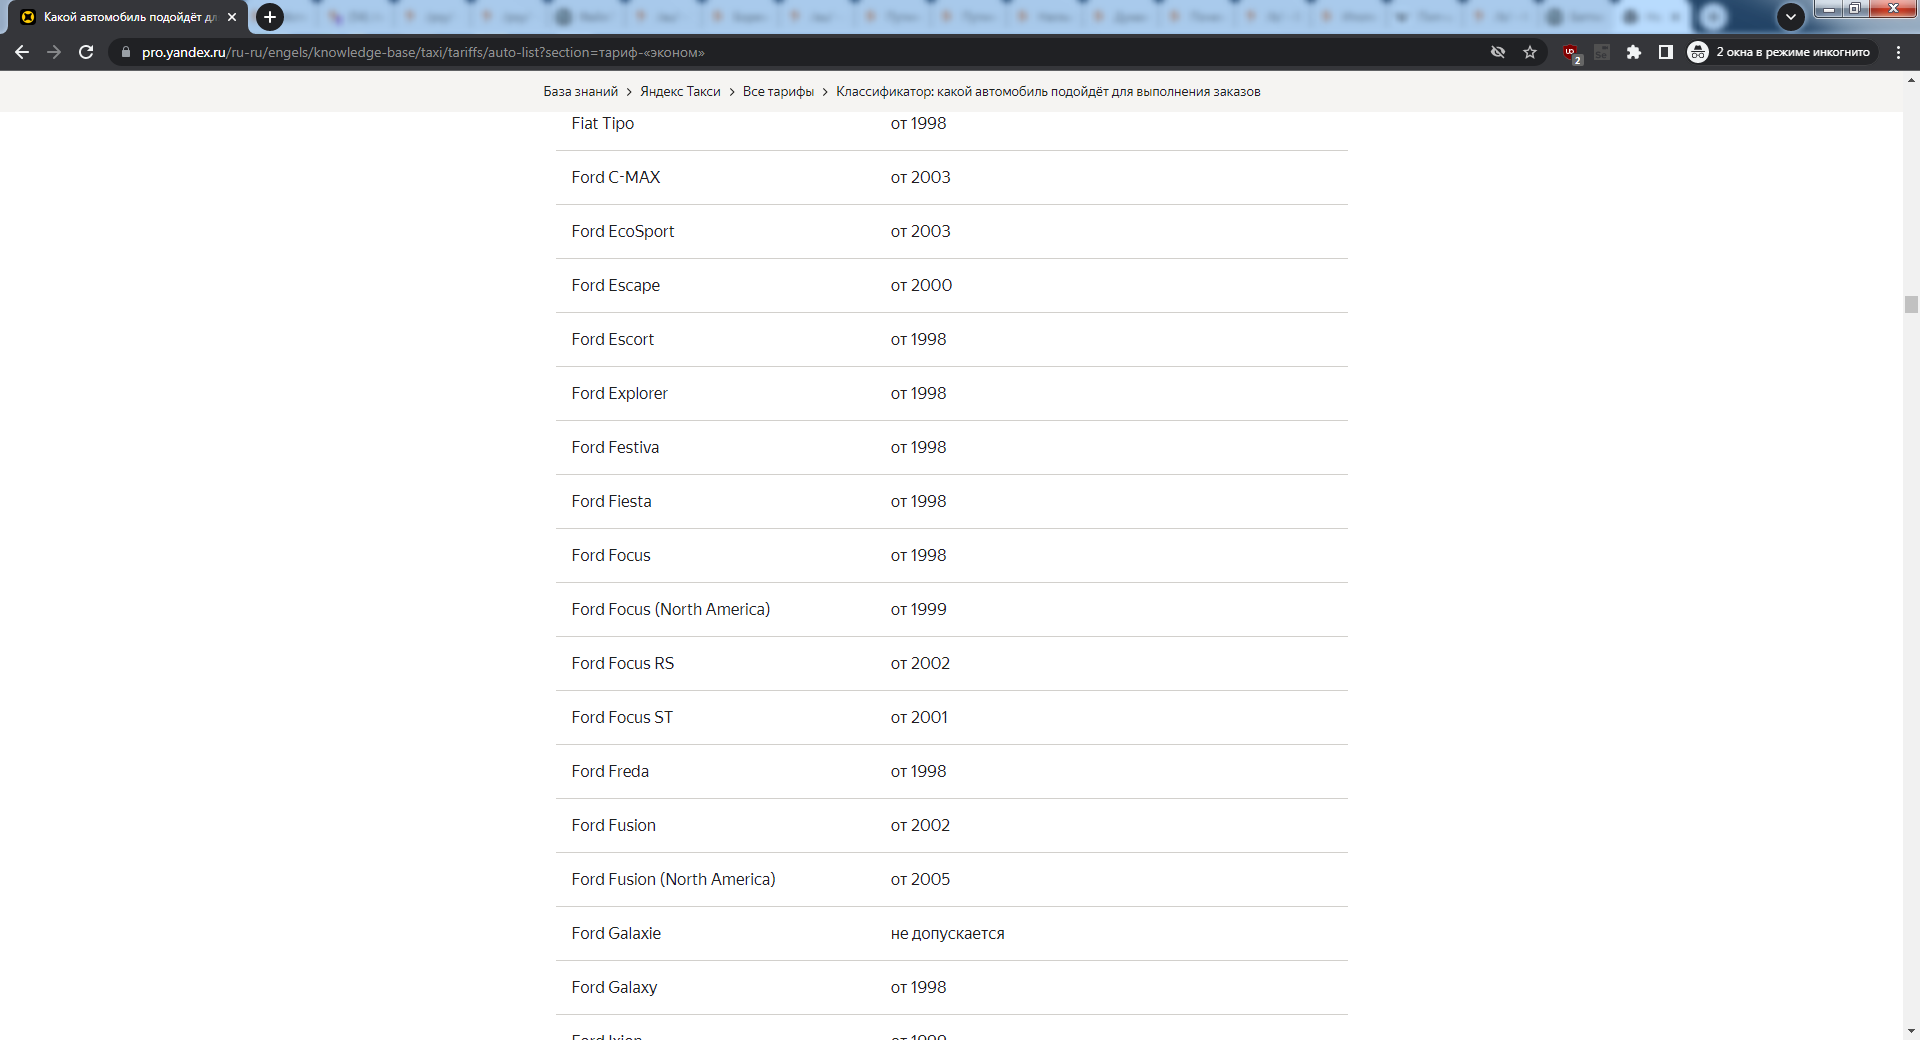Open the База знаний breadcrumb
1920x1040 pixels.
tap(580, 91)
